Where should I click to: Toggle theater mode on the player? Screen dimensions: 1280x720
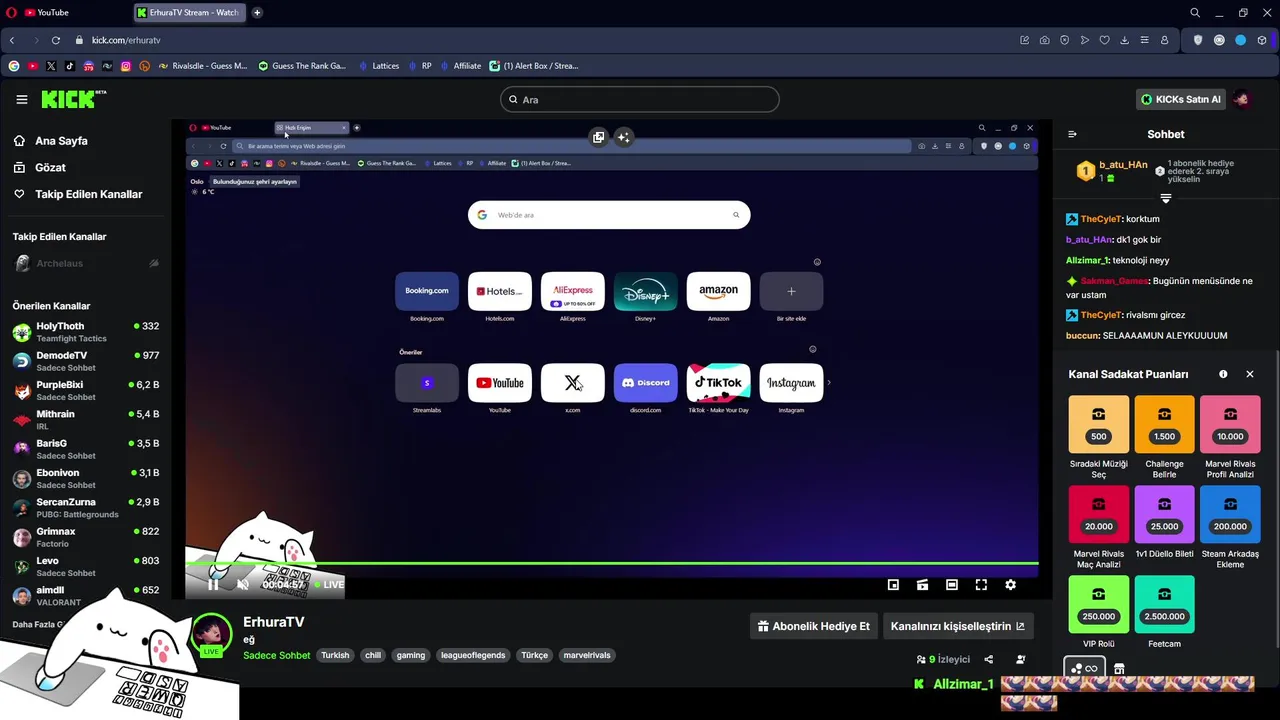click(x=952, y=585)
